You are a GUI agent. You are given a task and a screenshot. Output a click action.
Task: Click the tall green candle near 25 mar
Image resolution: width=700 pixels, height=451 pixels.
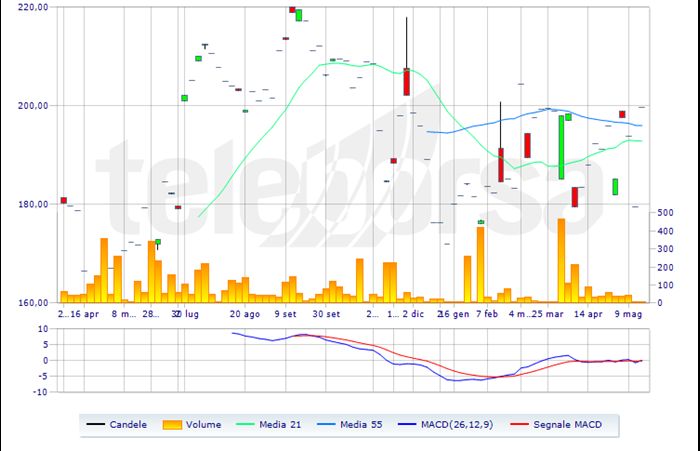tap(561, 147)
